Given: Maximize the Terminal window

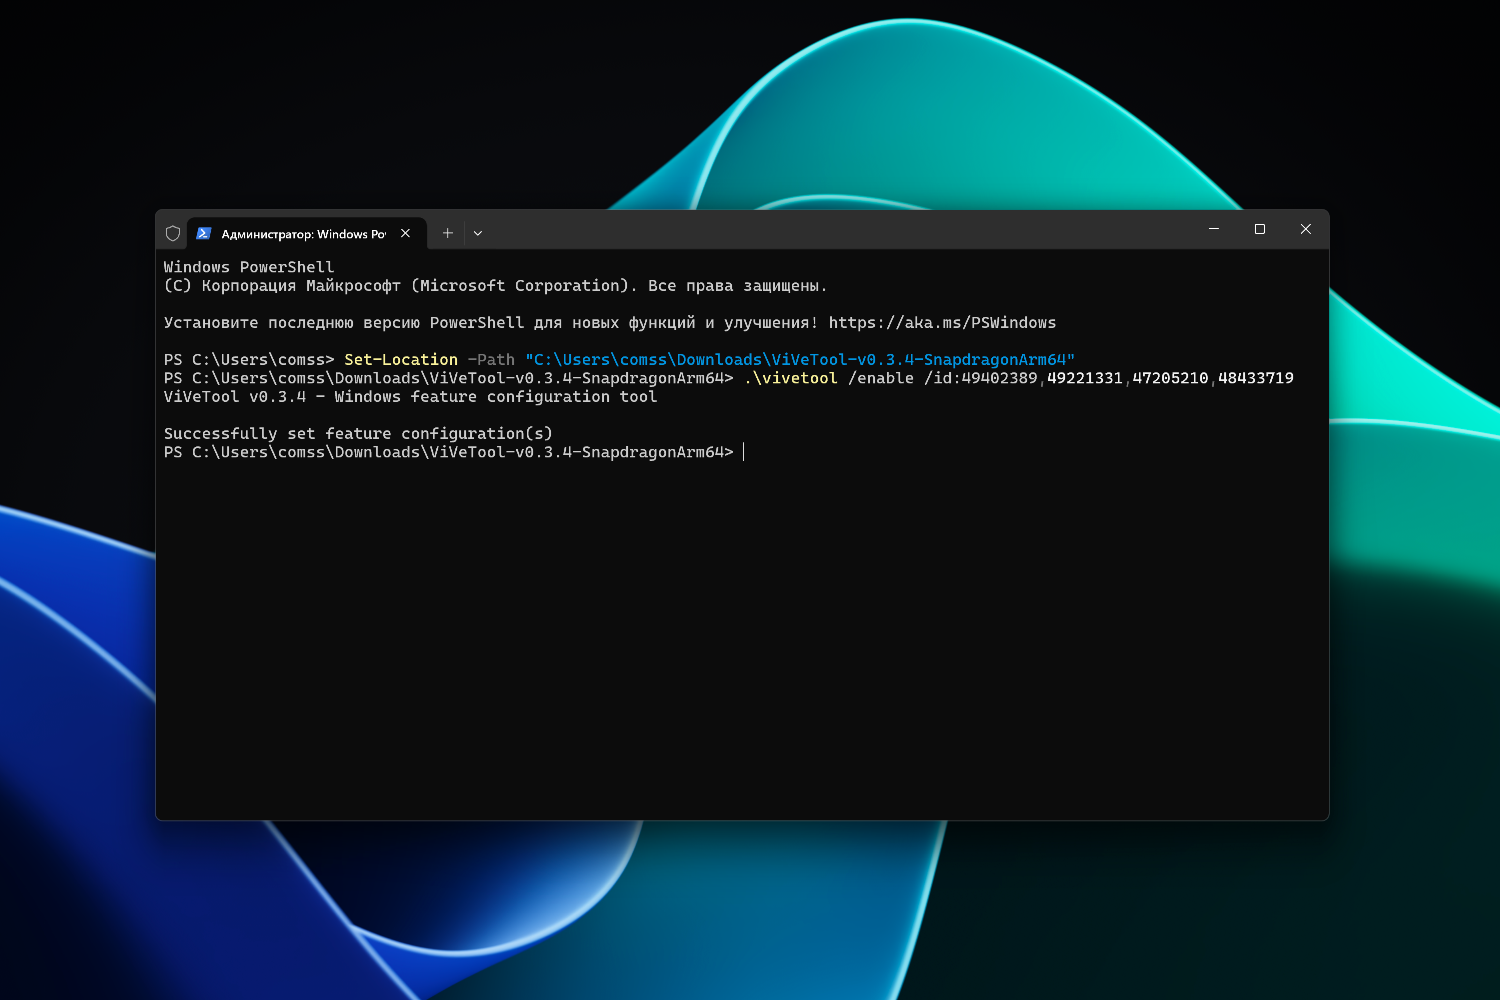Looking at the screenshot, I should (1260, 229).
